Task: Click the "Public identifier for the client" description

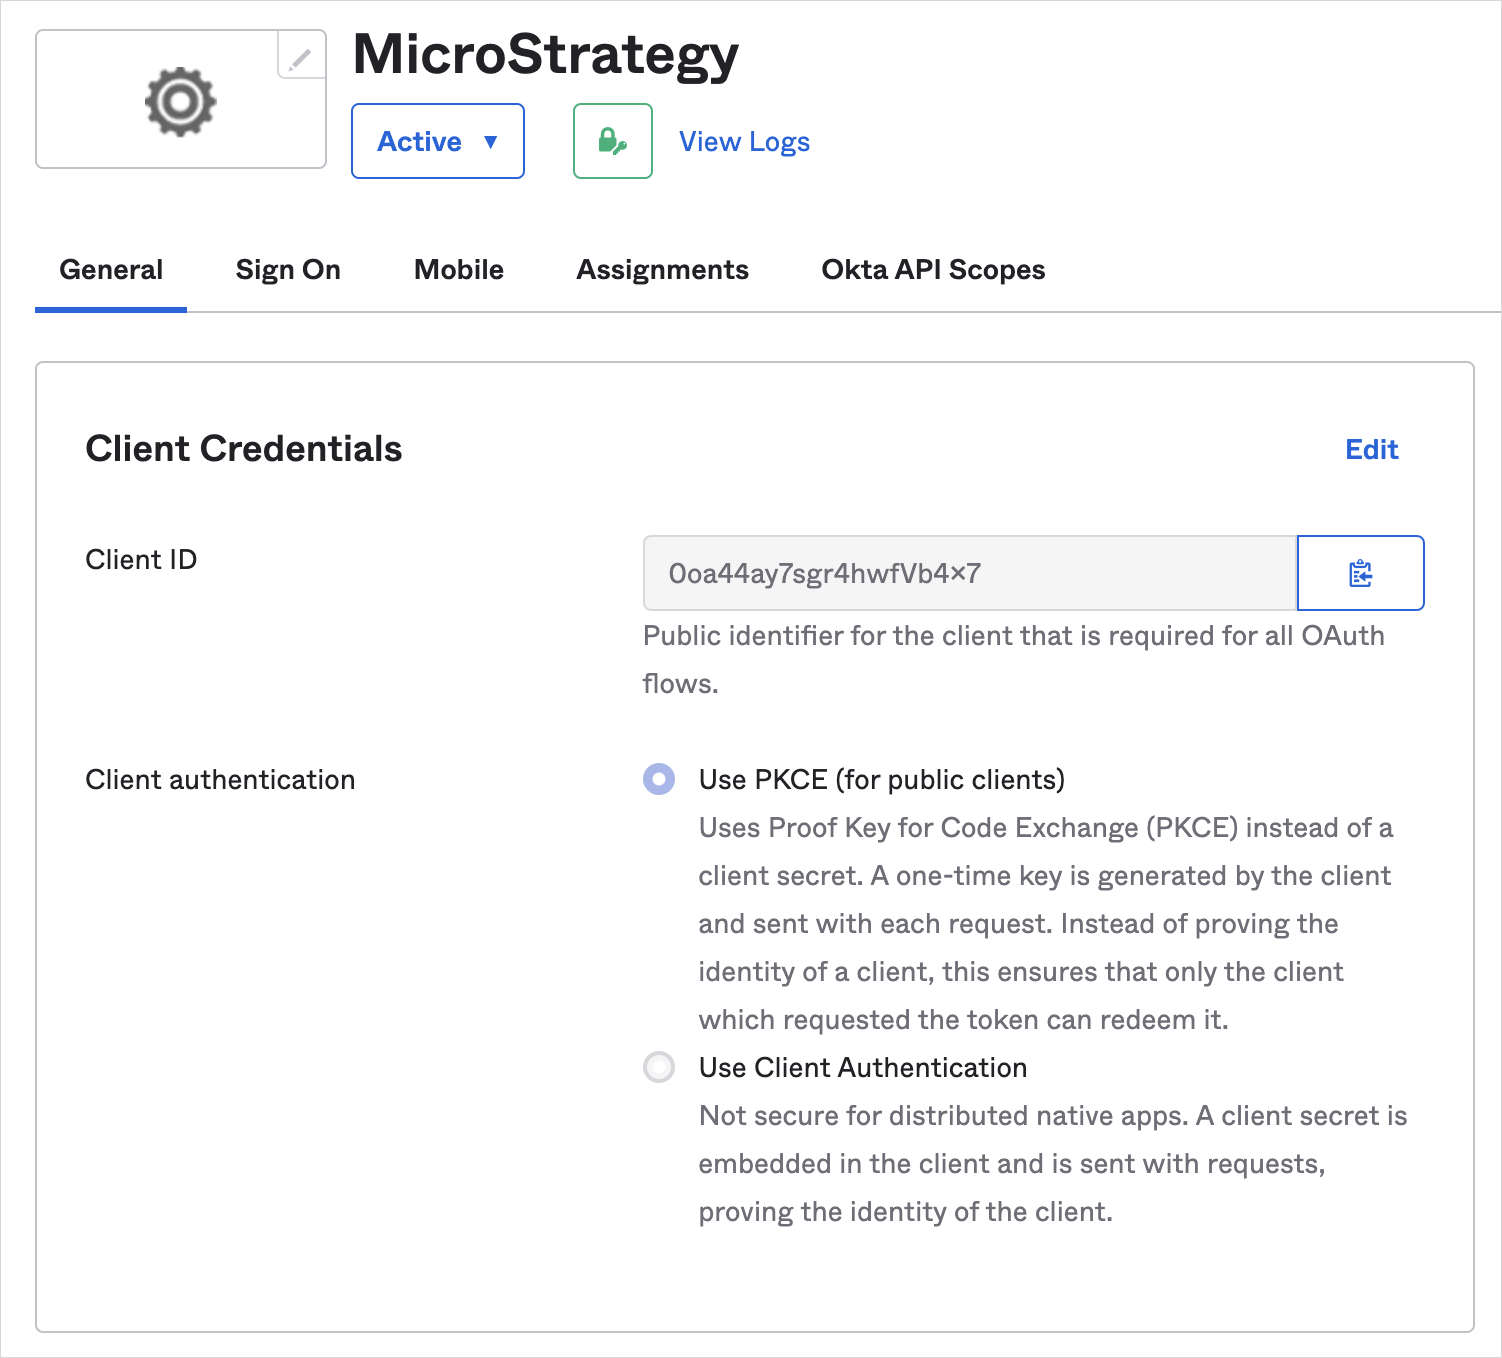Action: (x=1013, y=637)
